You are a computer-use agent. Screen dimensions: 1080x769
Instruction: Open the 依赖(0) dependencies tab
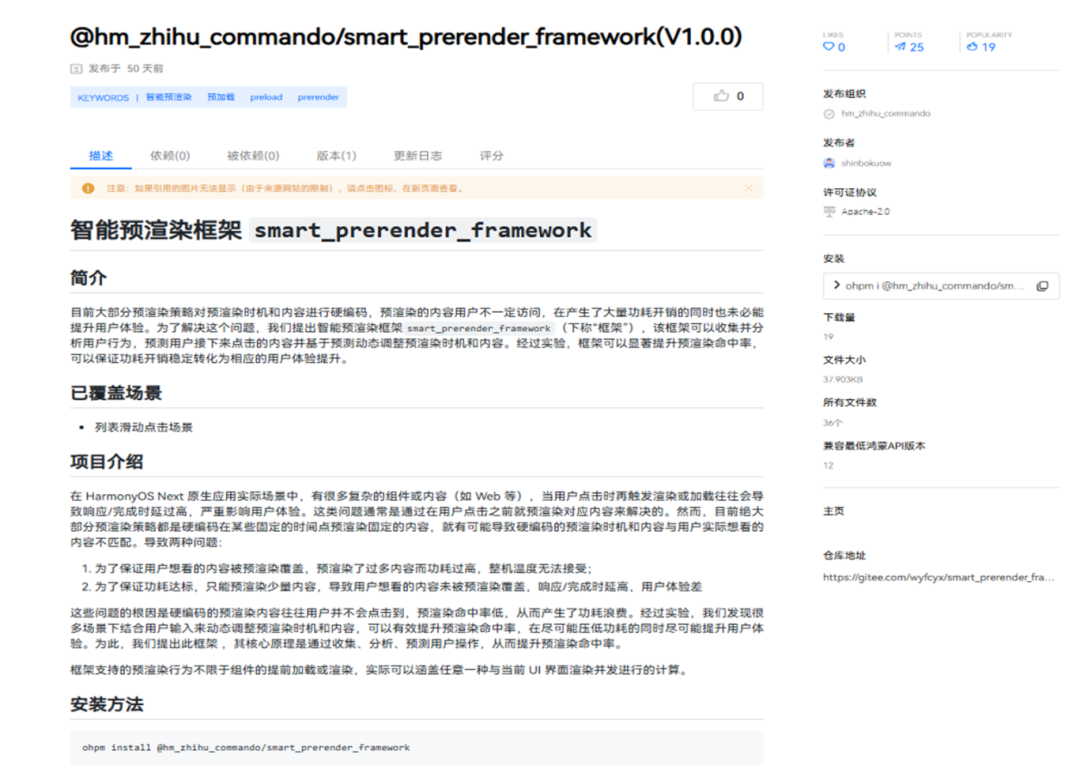coord(170,156)
